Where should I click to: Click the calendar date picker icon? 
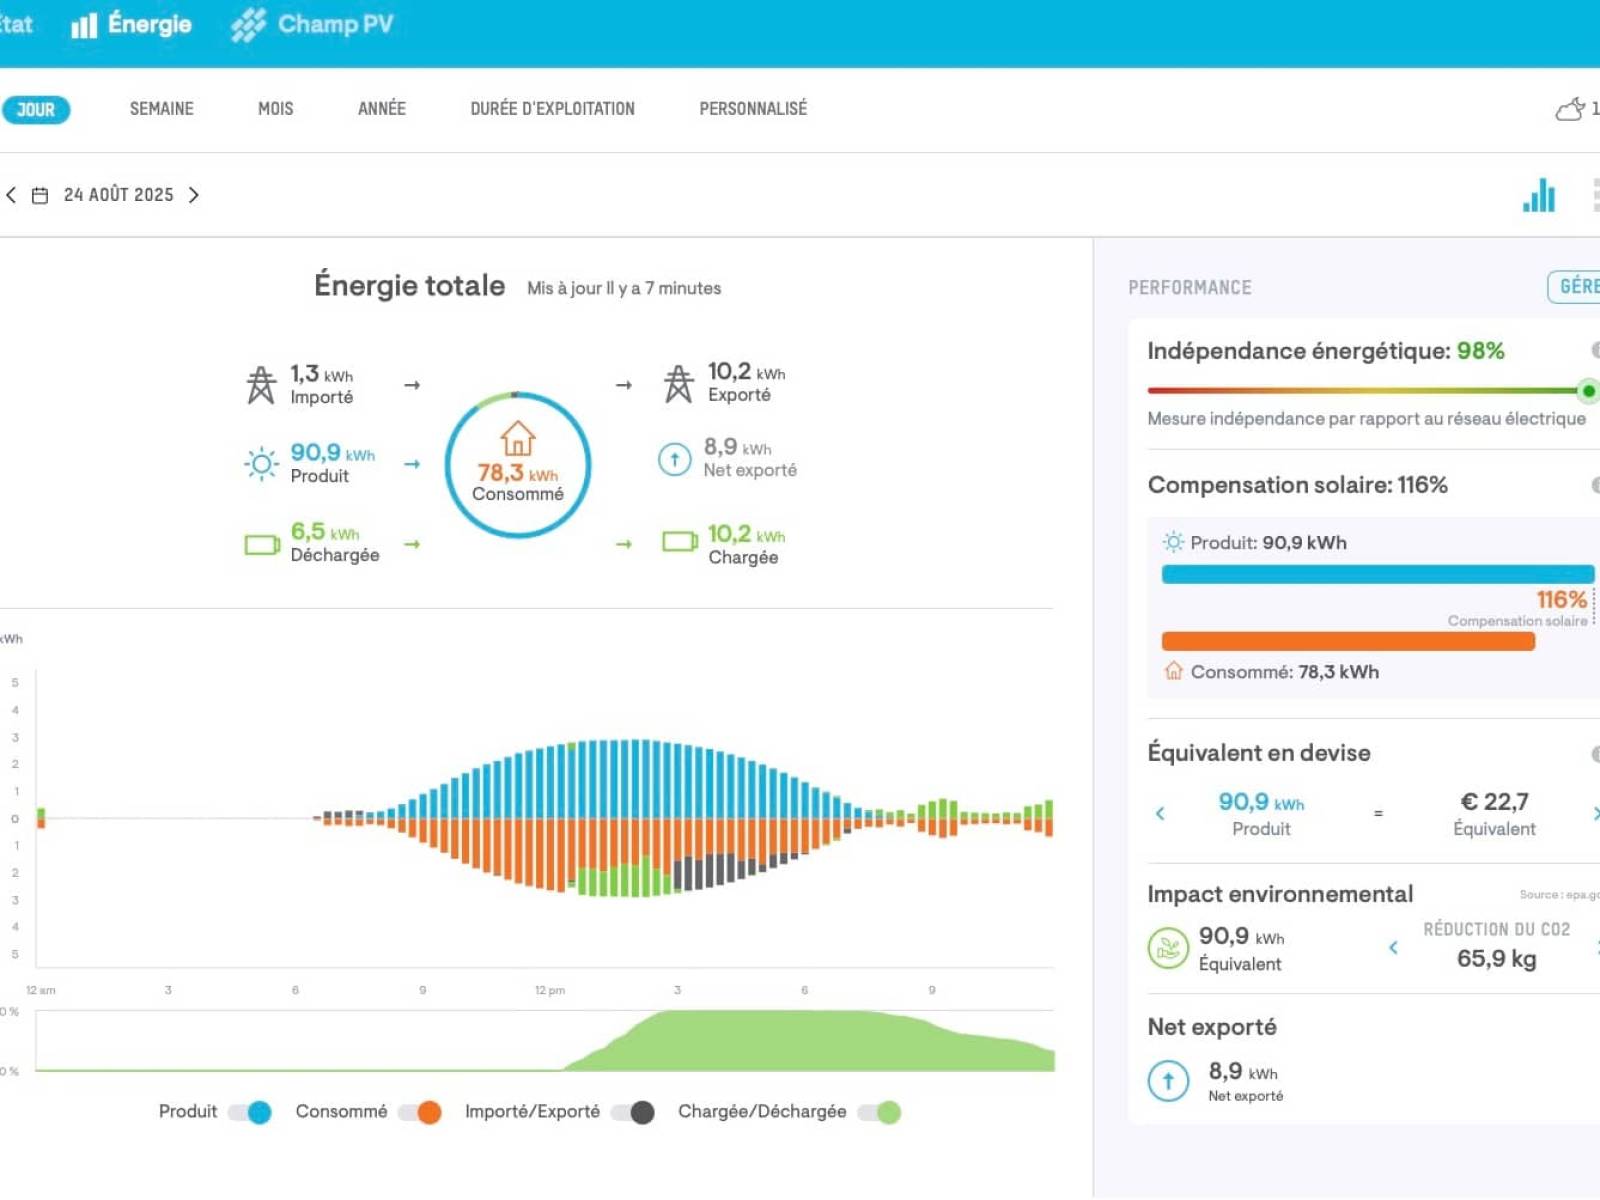(x=40, y=195)
